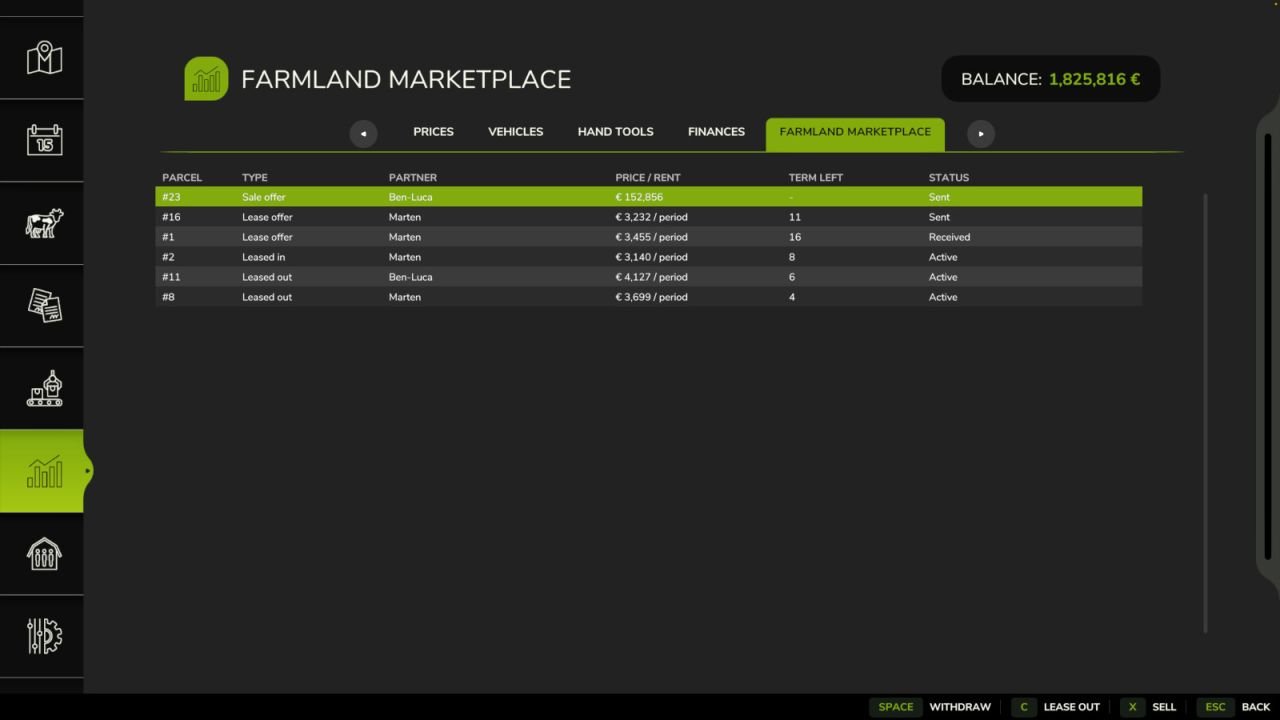
Task: Switch to the Finances tab
Action: click(716, 132)
